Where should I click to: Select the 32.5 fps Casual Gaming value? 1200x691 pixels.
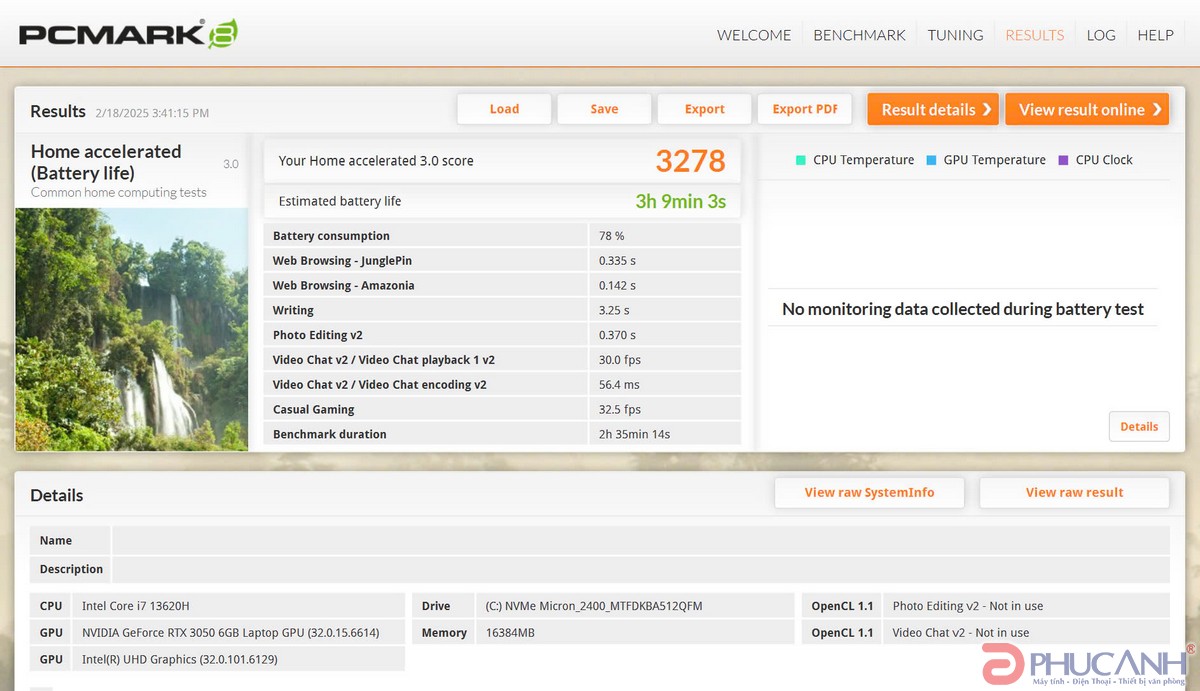(x=620, y=409)
